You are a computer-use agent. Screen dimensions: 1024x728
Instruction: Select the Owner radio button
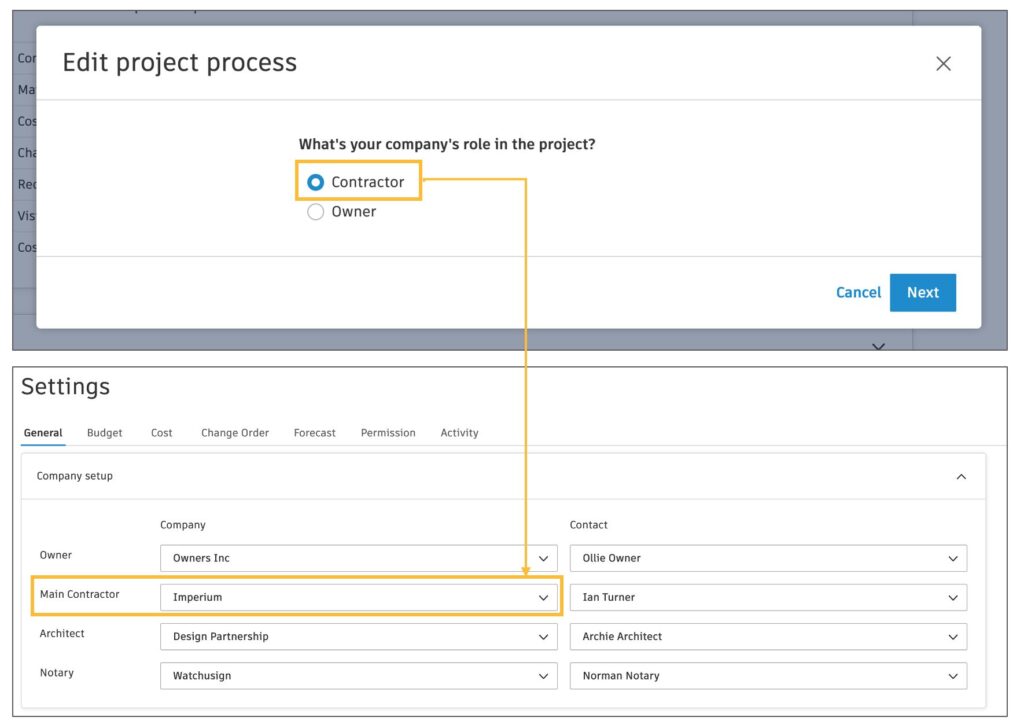coord(316,212)
